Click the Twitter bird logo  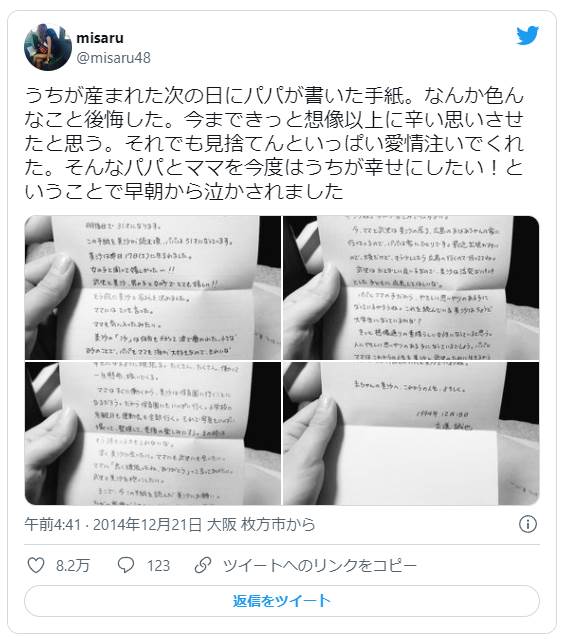527,35
